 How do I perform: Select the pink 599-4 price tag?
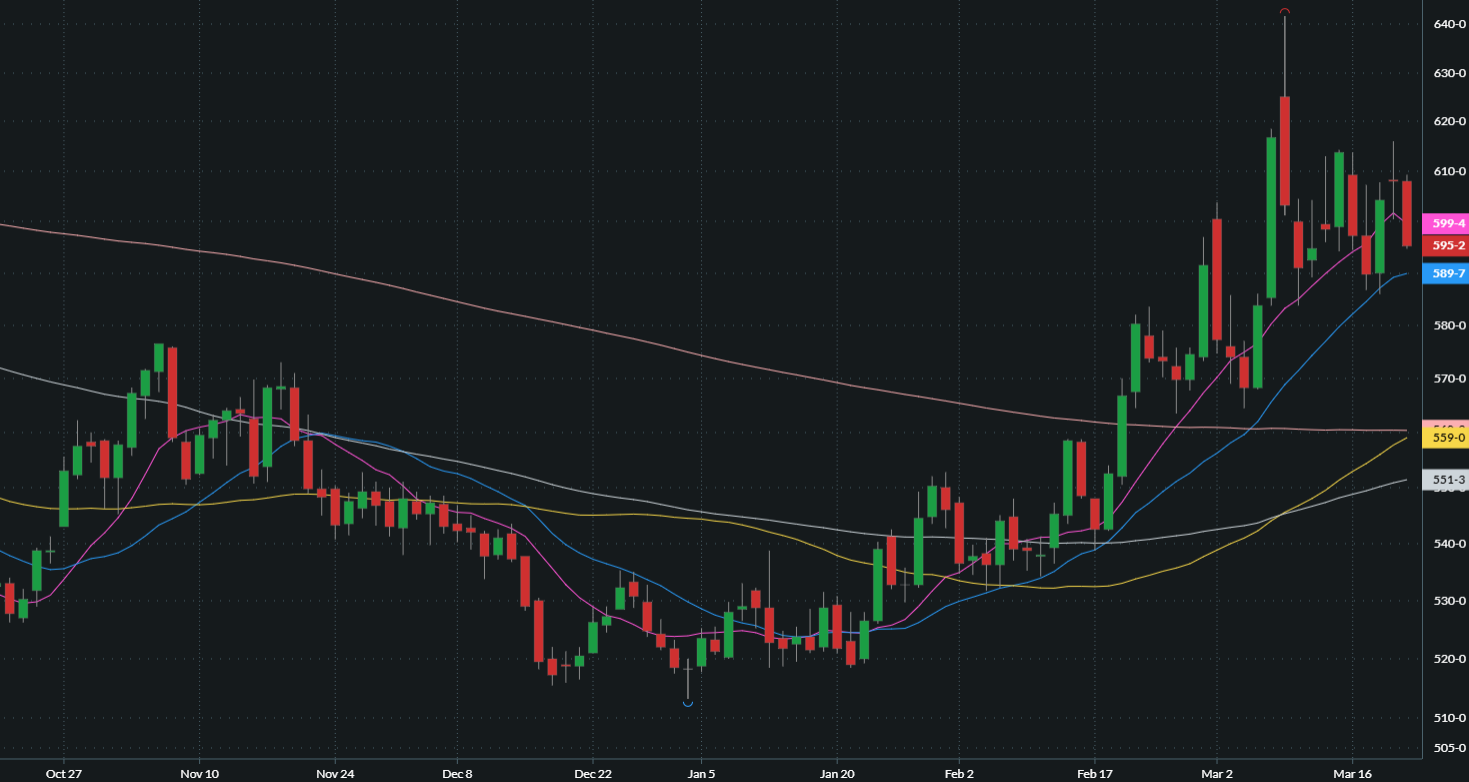[x=1447, y=224]
